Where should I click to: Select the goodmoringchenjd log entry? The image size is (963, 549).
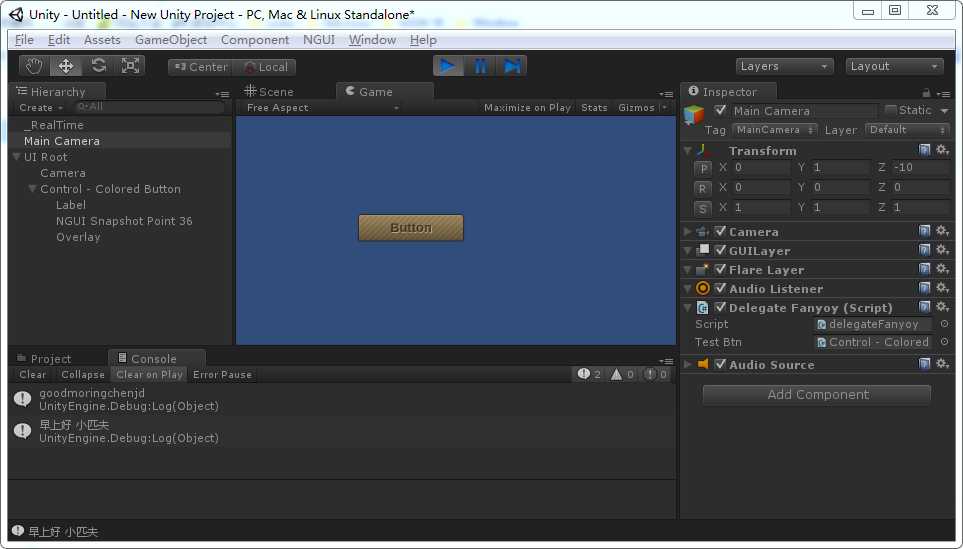coord(342,399)
